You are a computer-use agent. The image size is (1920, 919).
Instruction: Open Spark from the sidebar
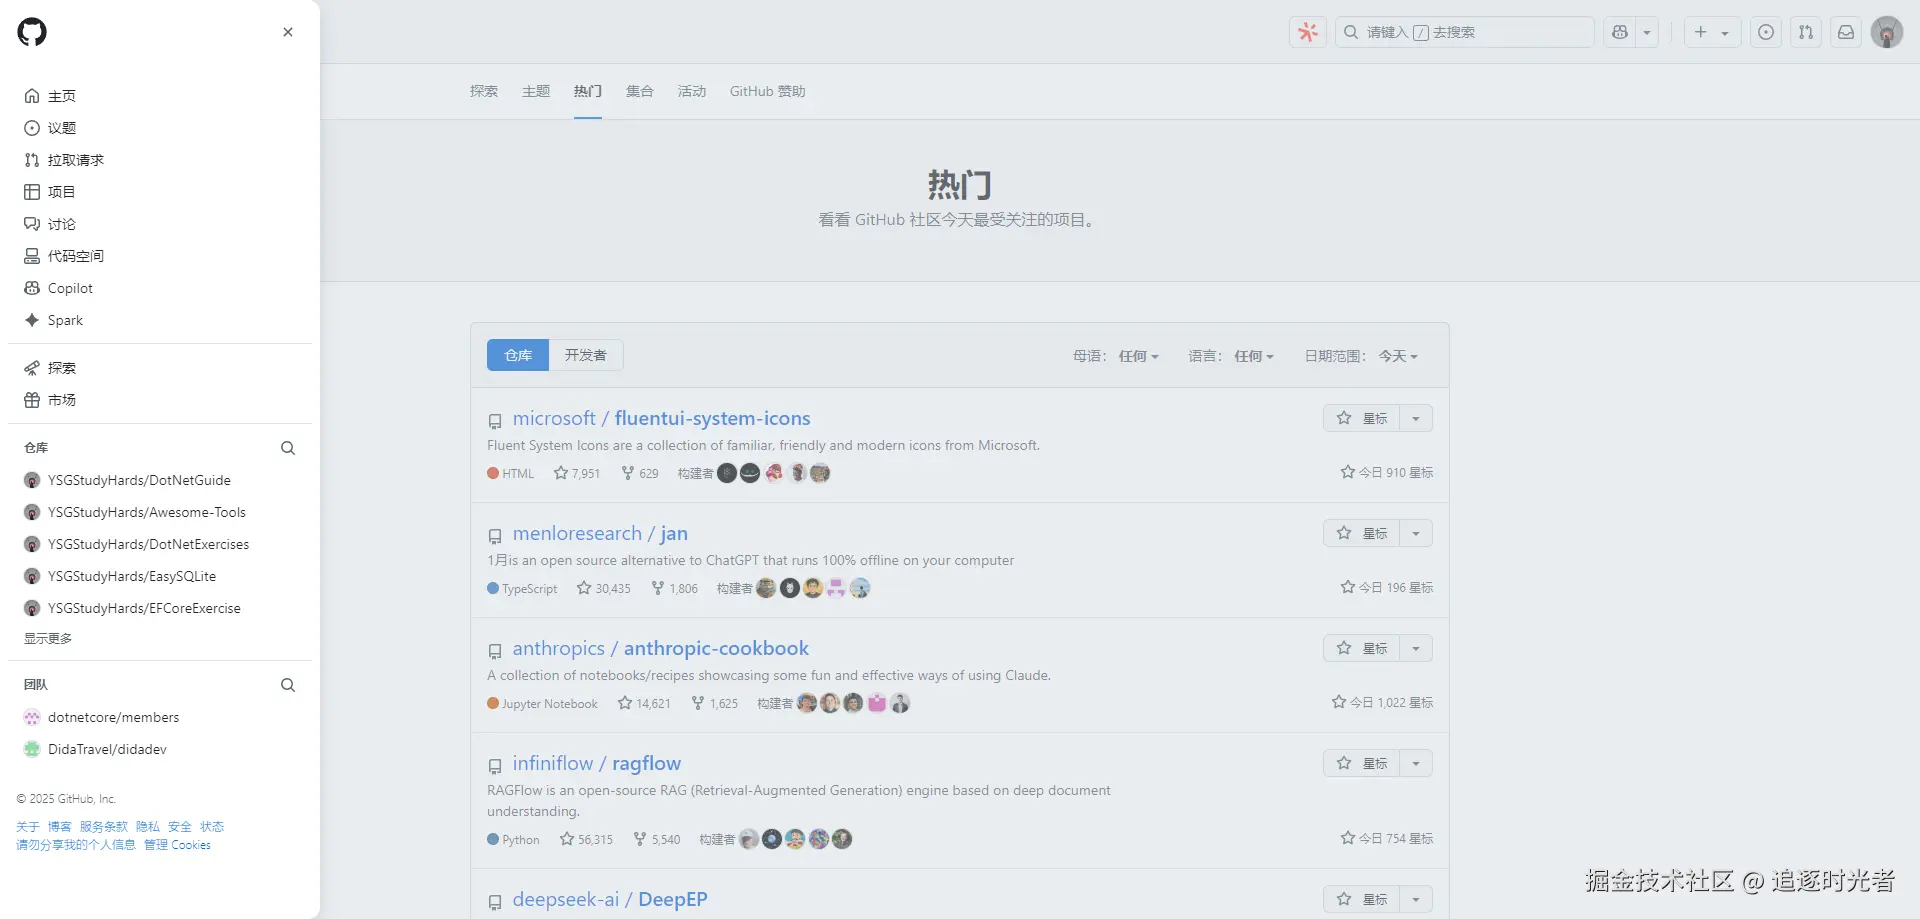(160, 320)
